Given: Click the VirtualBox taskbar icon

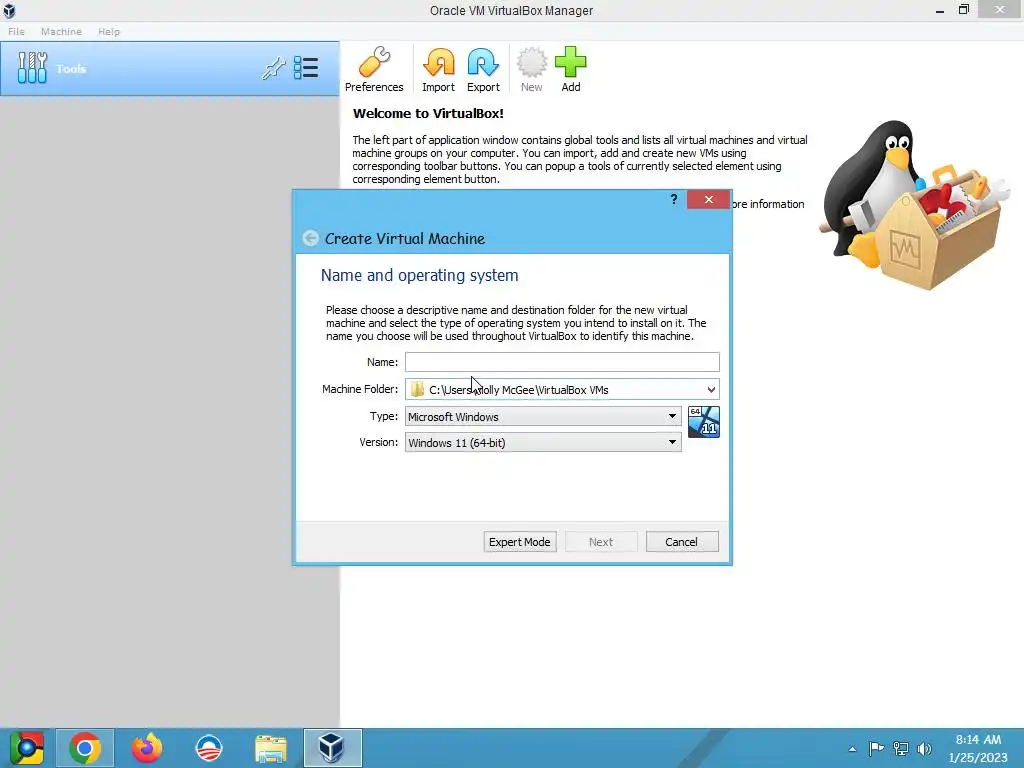Looking at the screenshot, I should coord(332,748).
